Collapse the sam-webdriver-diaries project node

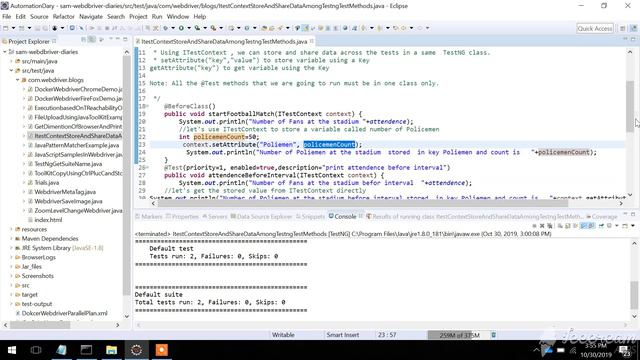pyautogui.click(x=5, y=52)
